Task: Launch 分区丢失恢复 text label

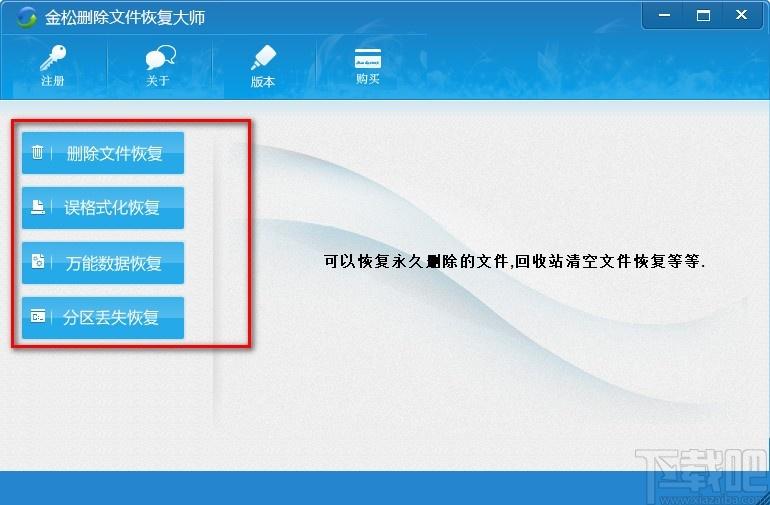Action: [x=111, y=317]
